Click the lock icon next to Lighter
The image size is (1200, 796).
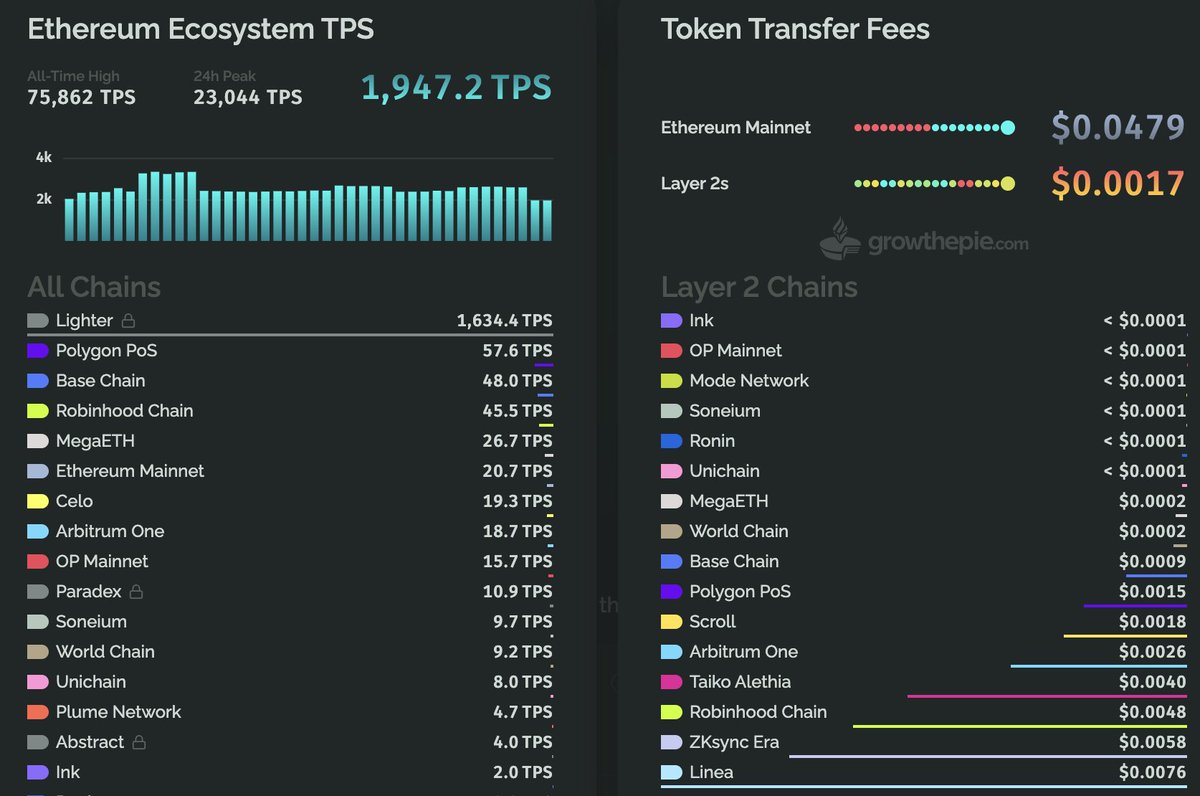(128, 321)
